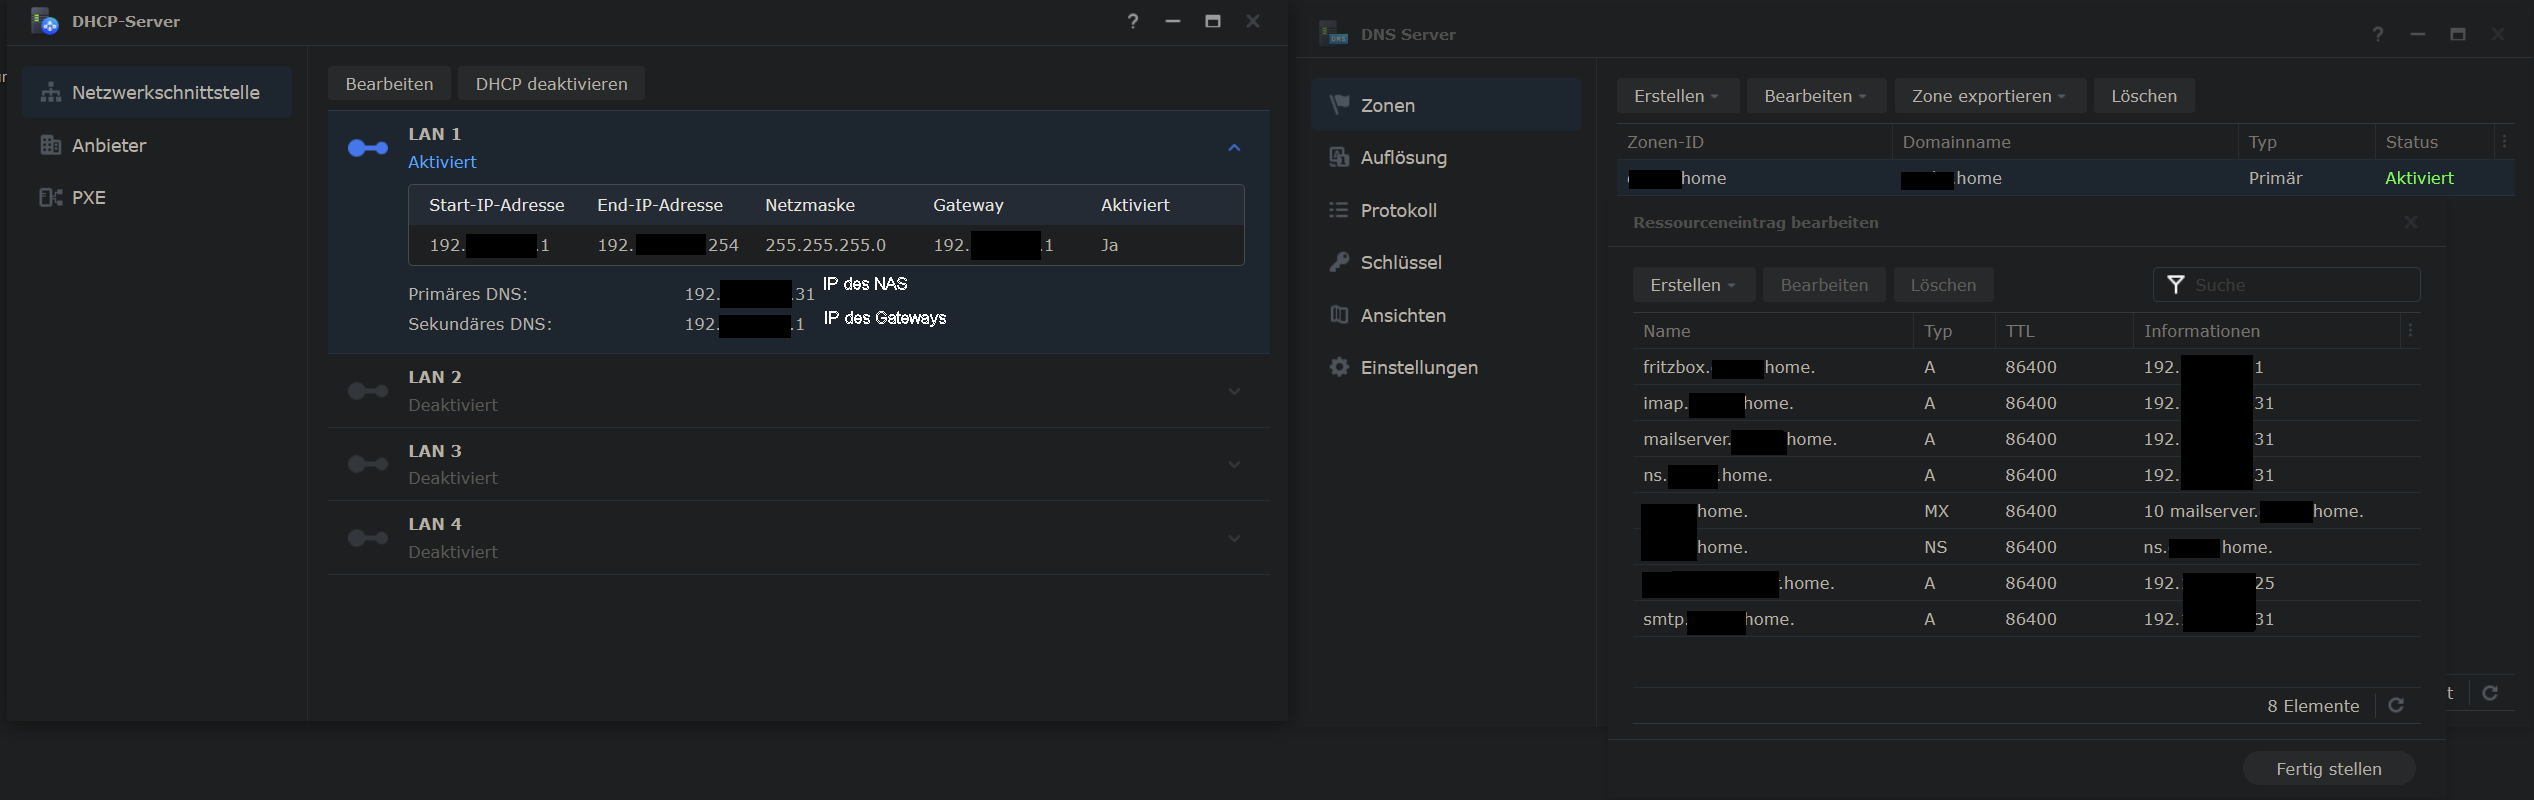2534x800 pixels.
Task: Open the PXE section
Action: (157, 197)
